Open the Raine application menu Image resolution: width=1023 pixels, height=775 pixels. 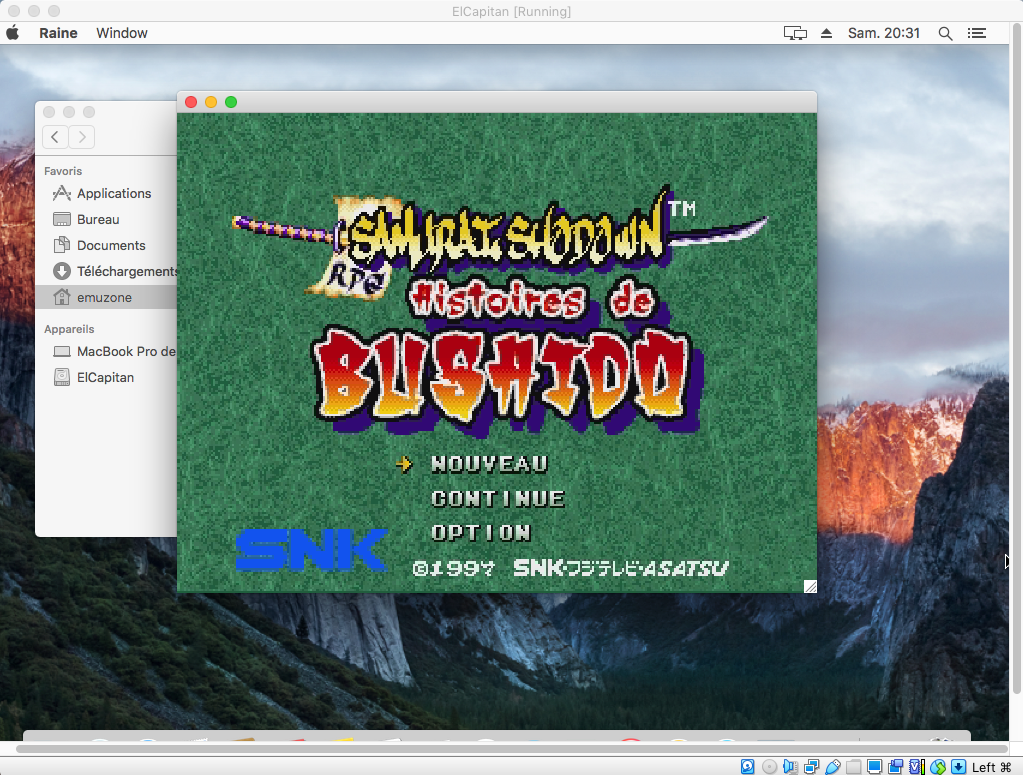[x=58, y=33]
